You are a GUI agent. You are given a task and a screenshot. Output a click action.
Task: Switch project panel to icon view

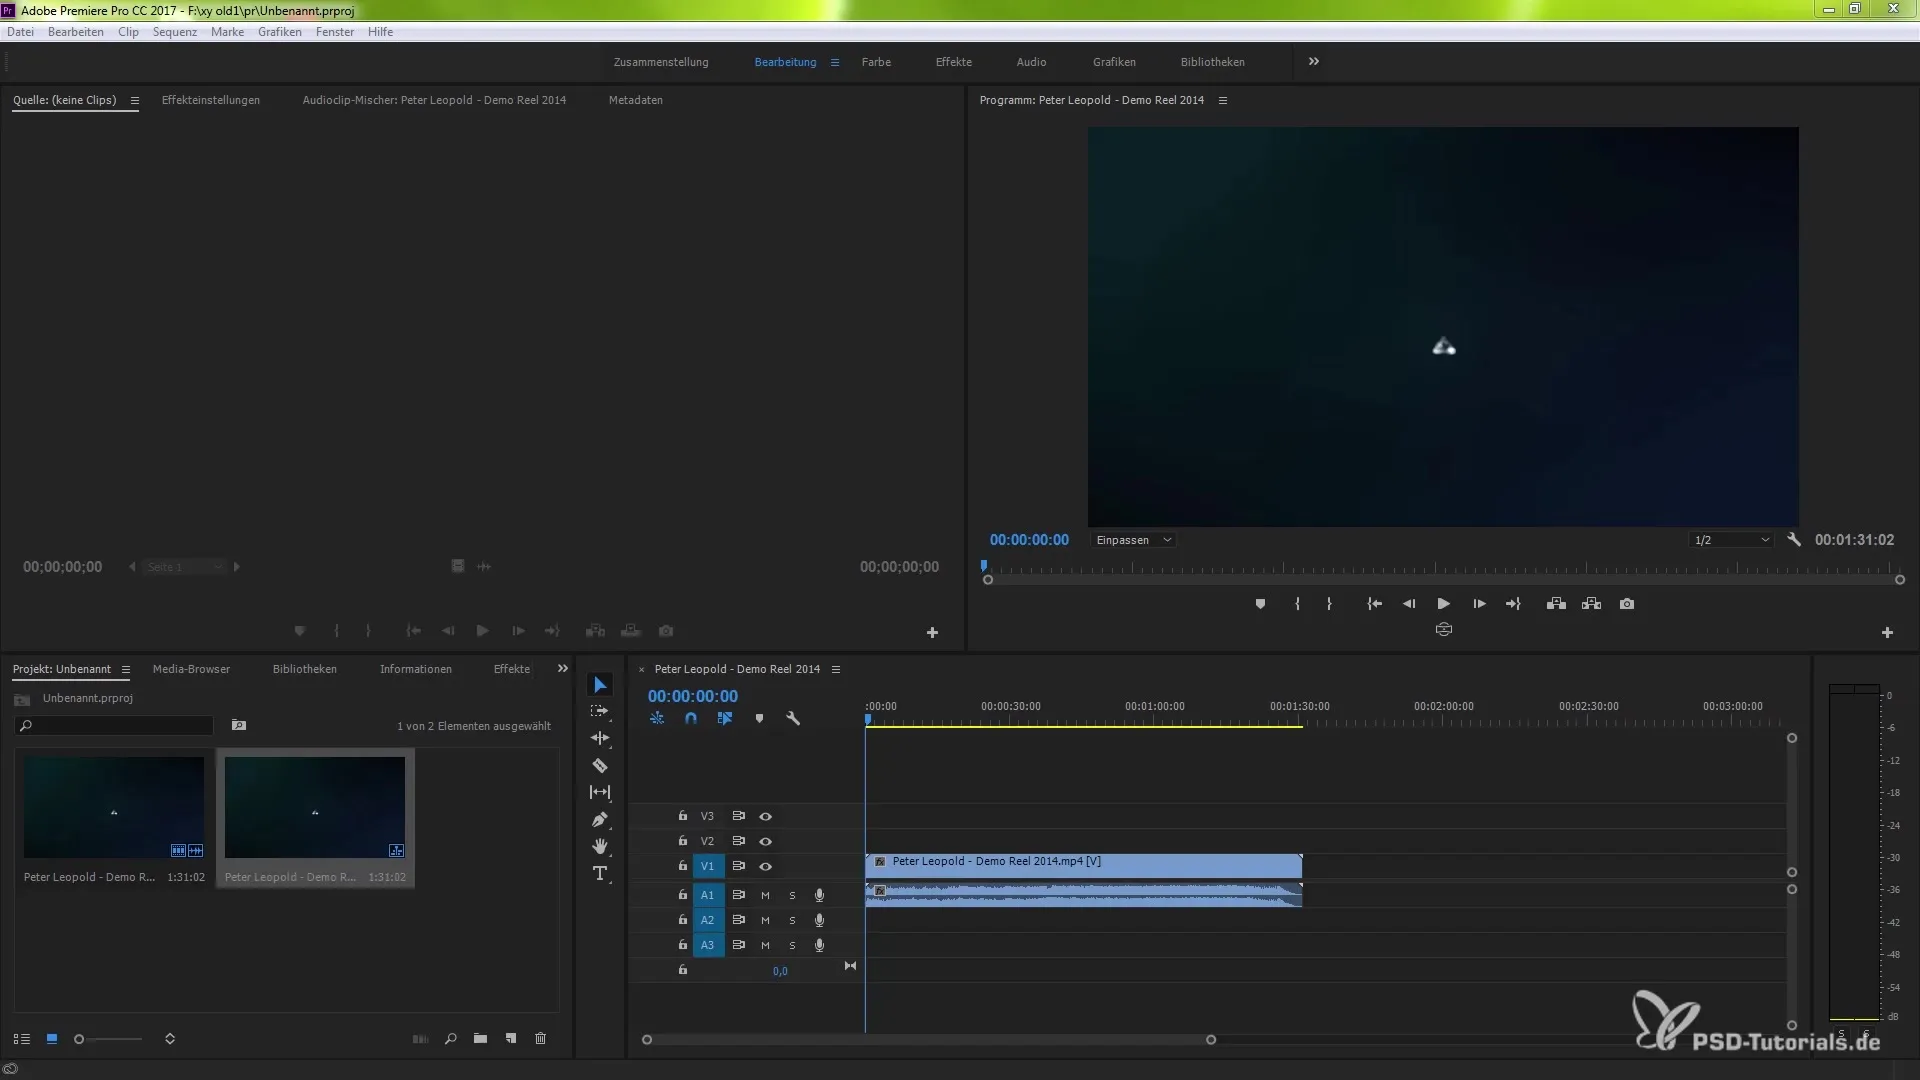click(52, 1039)
